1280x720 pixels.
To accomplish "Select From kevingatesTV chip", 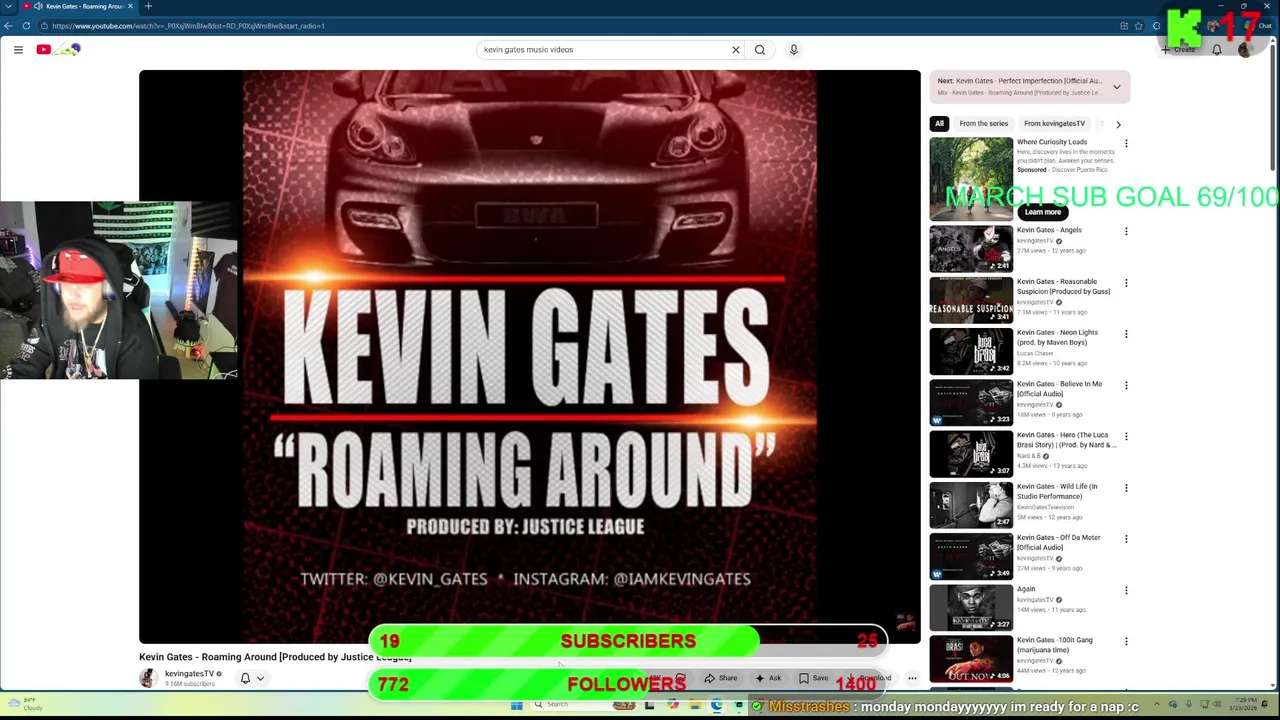I will click(1054, 124).
